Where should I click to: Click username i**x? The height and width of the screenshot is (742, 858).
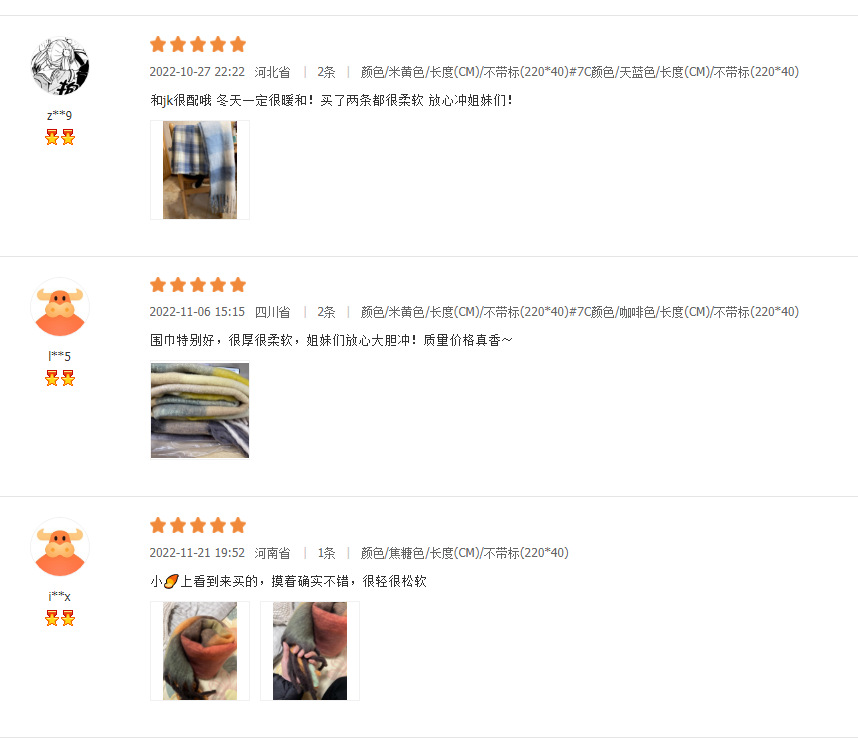60,596
